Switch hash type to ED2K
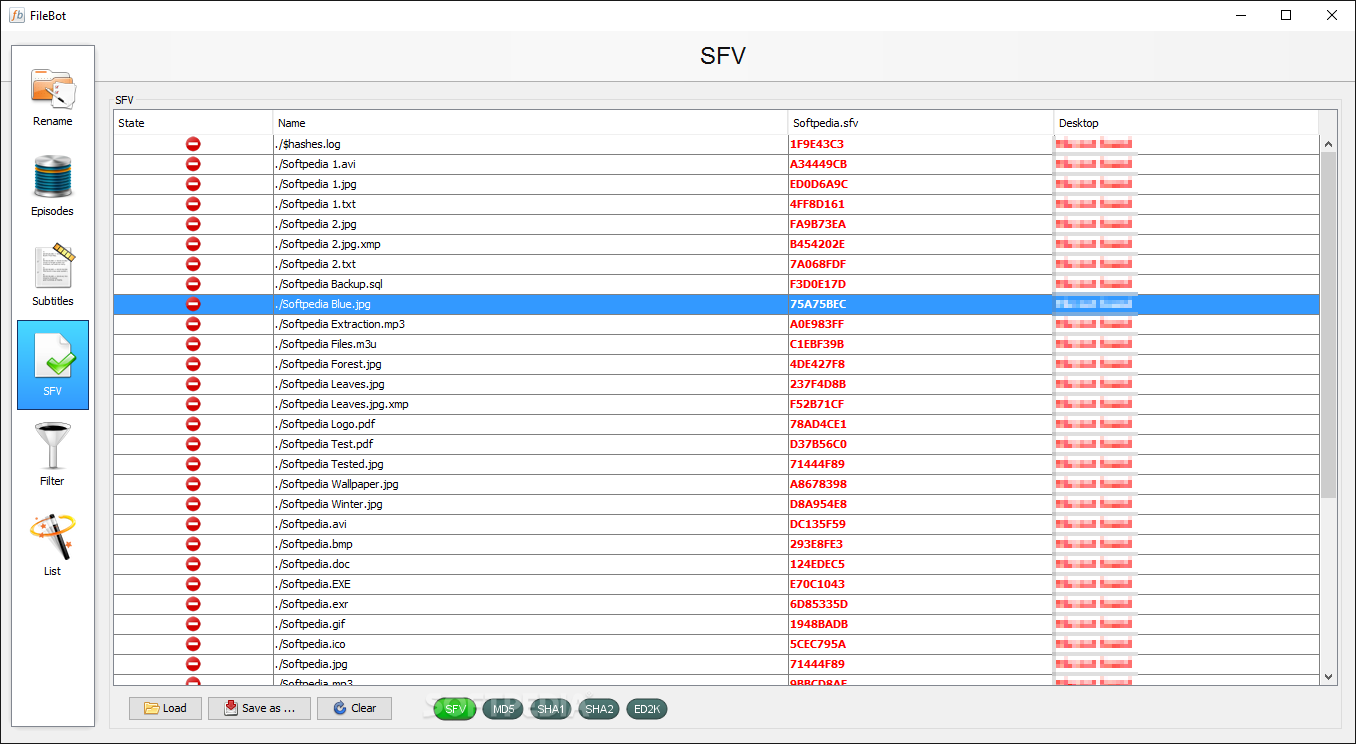 (647, 709)
